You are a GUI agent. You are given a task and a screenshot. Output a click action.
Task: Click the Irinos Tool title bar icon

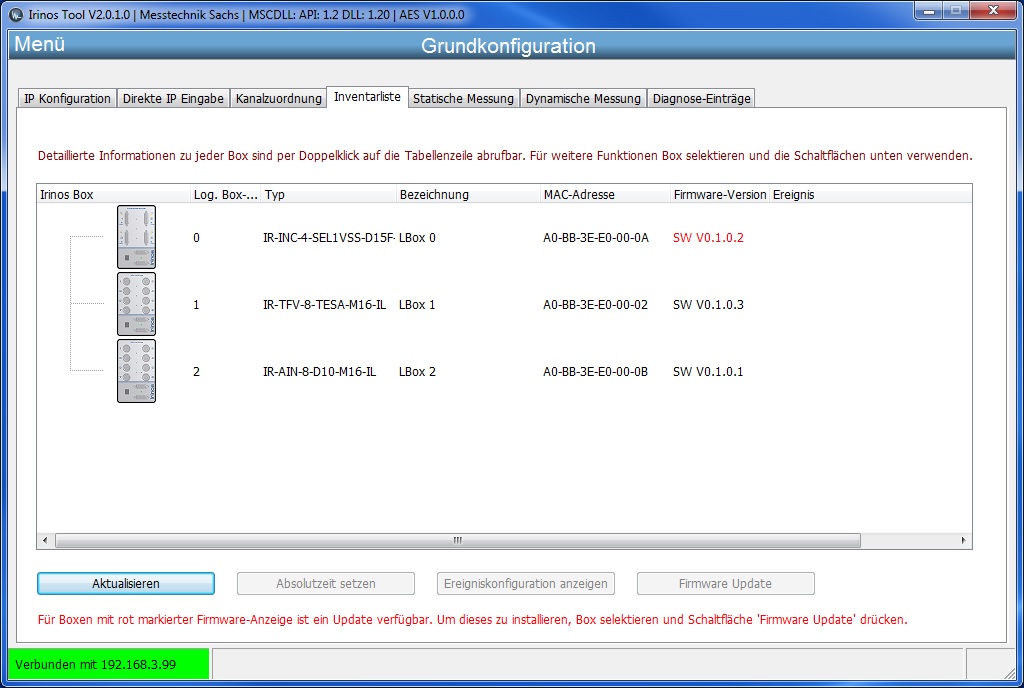(16, 14)
